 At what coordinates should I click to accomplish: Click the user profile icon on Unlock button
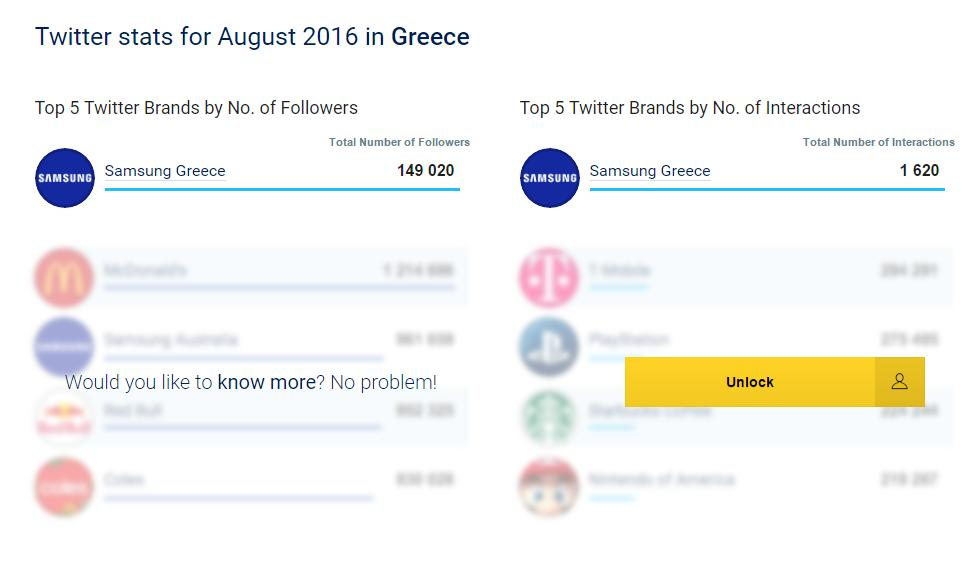[x=900, y=381]
